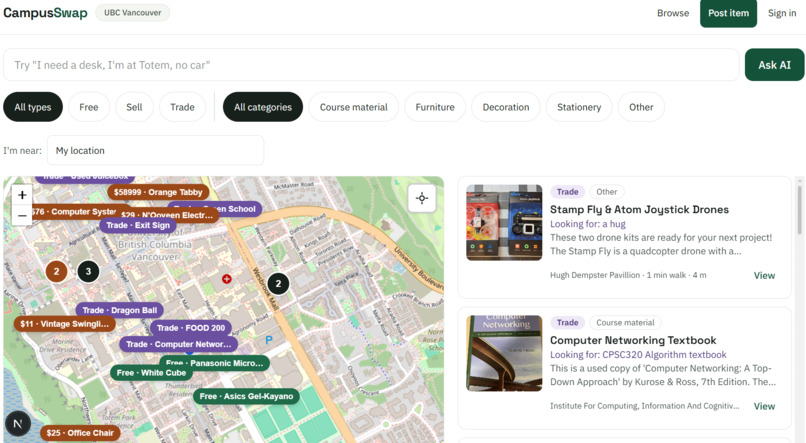
Task: View the Computer Networking Textbook listing
Action: pyautogui.click(x=764, y=406)
